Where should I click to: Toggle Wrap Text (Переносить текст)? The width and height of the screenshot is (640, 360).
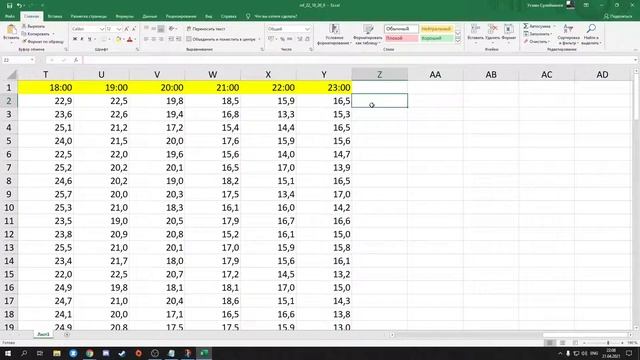(206, 29)
